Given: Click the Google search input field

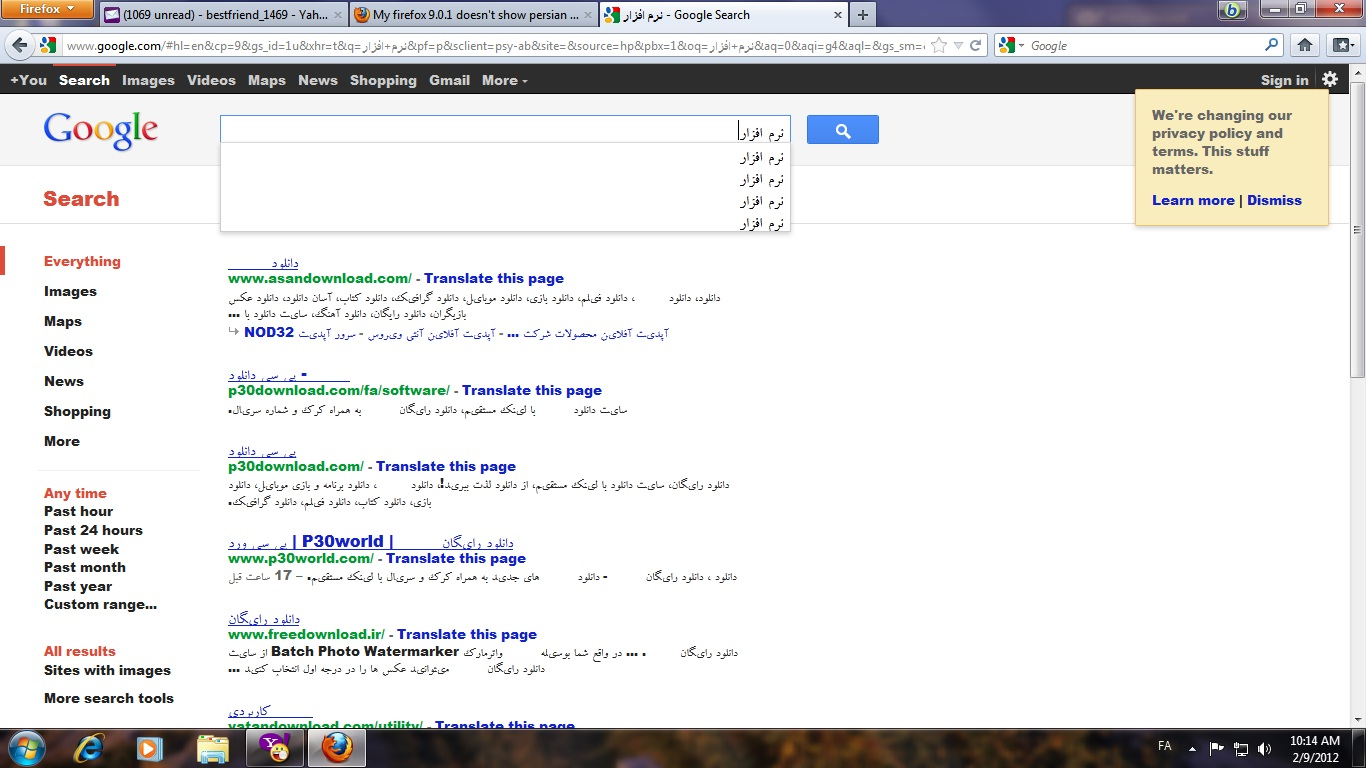Looking at the screenshot, I should pos(505,130).
